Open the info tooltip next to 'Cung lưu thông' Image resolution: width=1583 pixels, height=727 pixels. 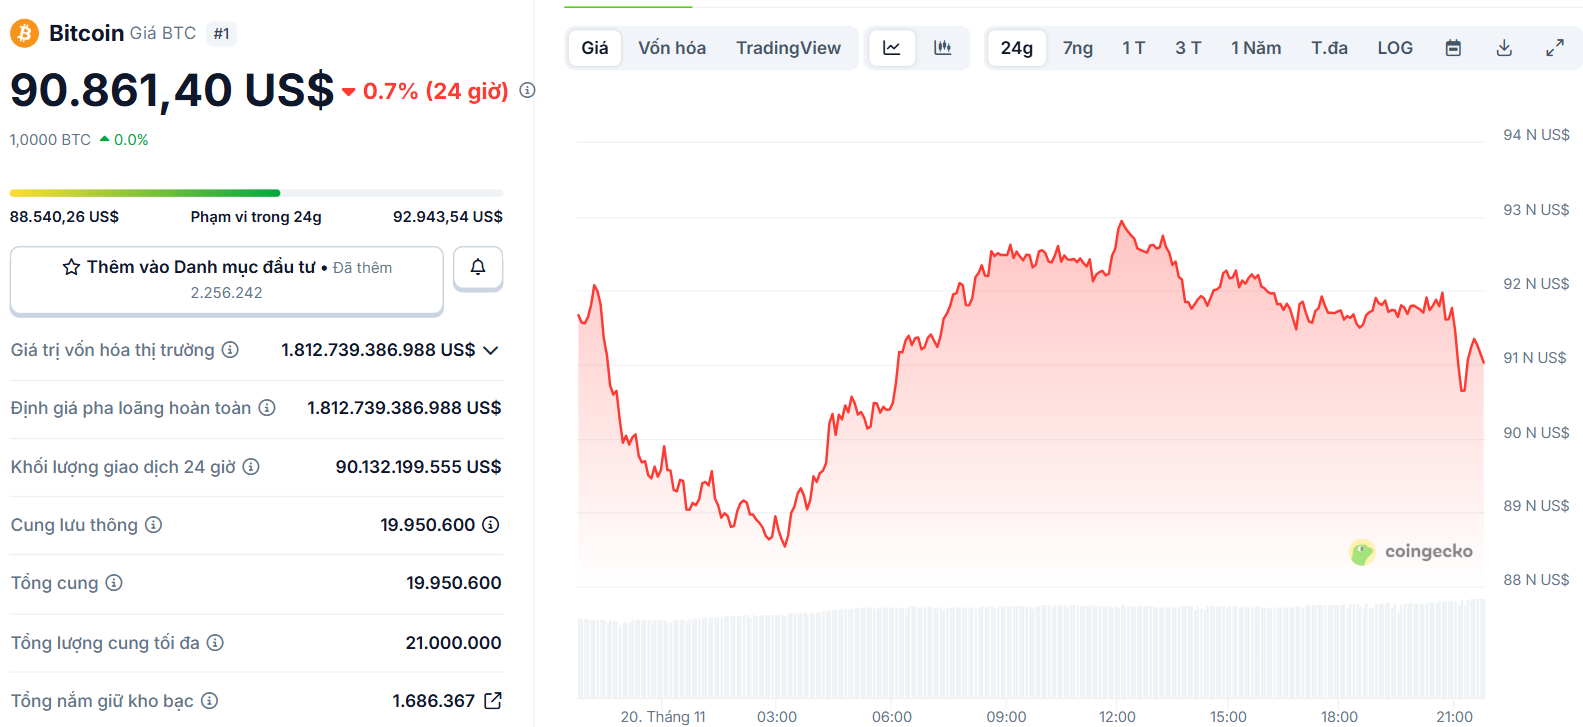point(152,524)
